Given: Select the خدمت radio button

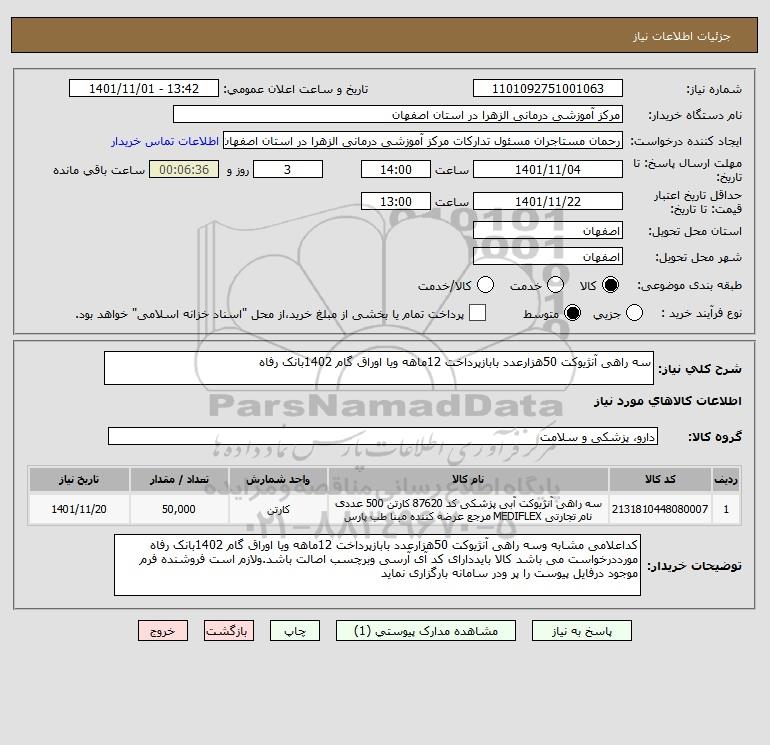Looking at the screenshot, I should [555, 285].
